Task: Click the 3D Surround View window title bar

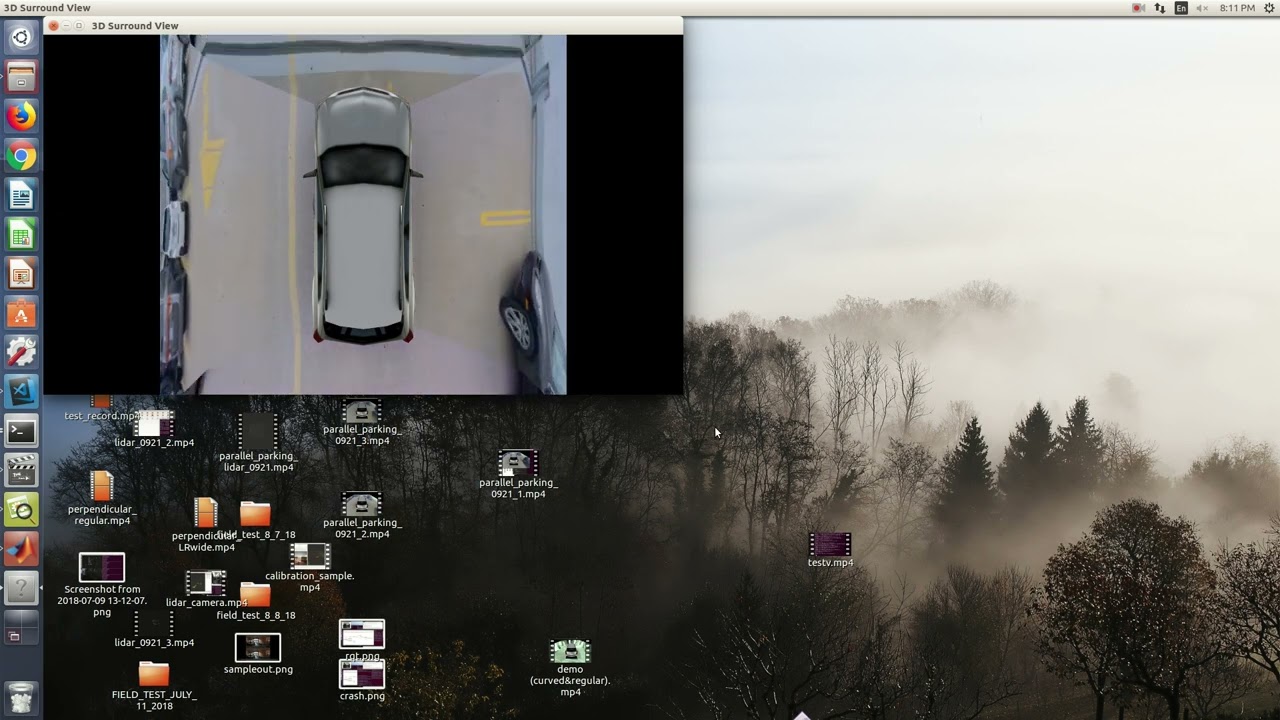Action: (363, 26)
